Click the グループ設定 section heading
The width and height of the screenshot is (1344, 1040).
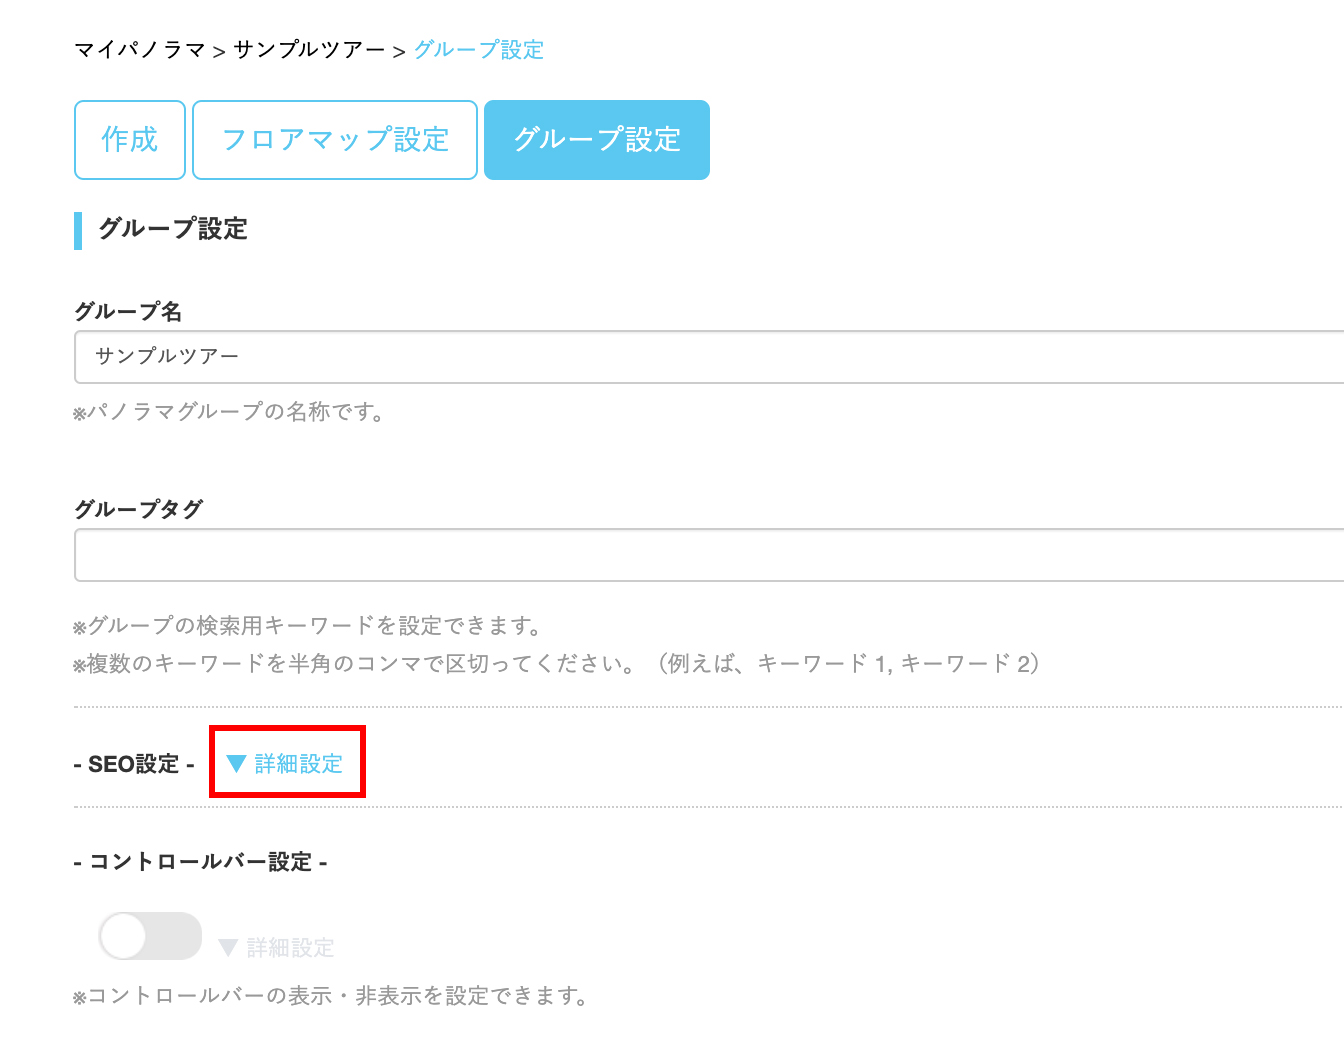pyautogui.click(x=173, y=229)
